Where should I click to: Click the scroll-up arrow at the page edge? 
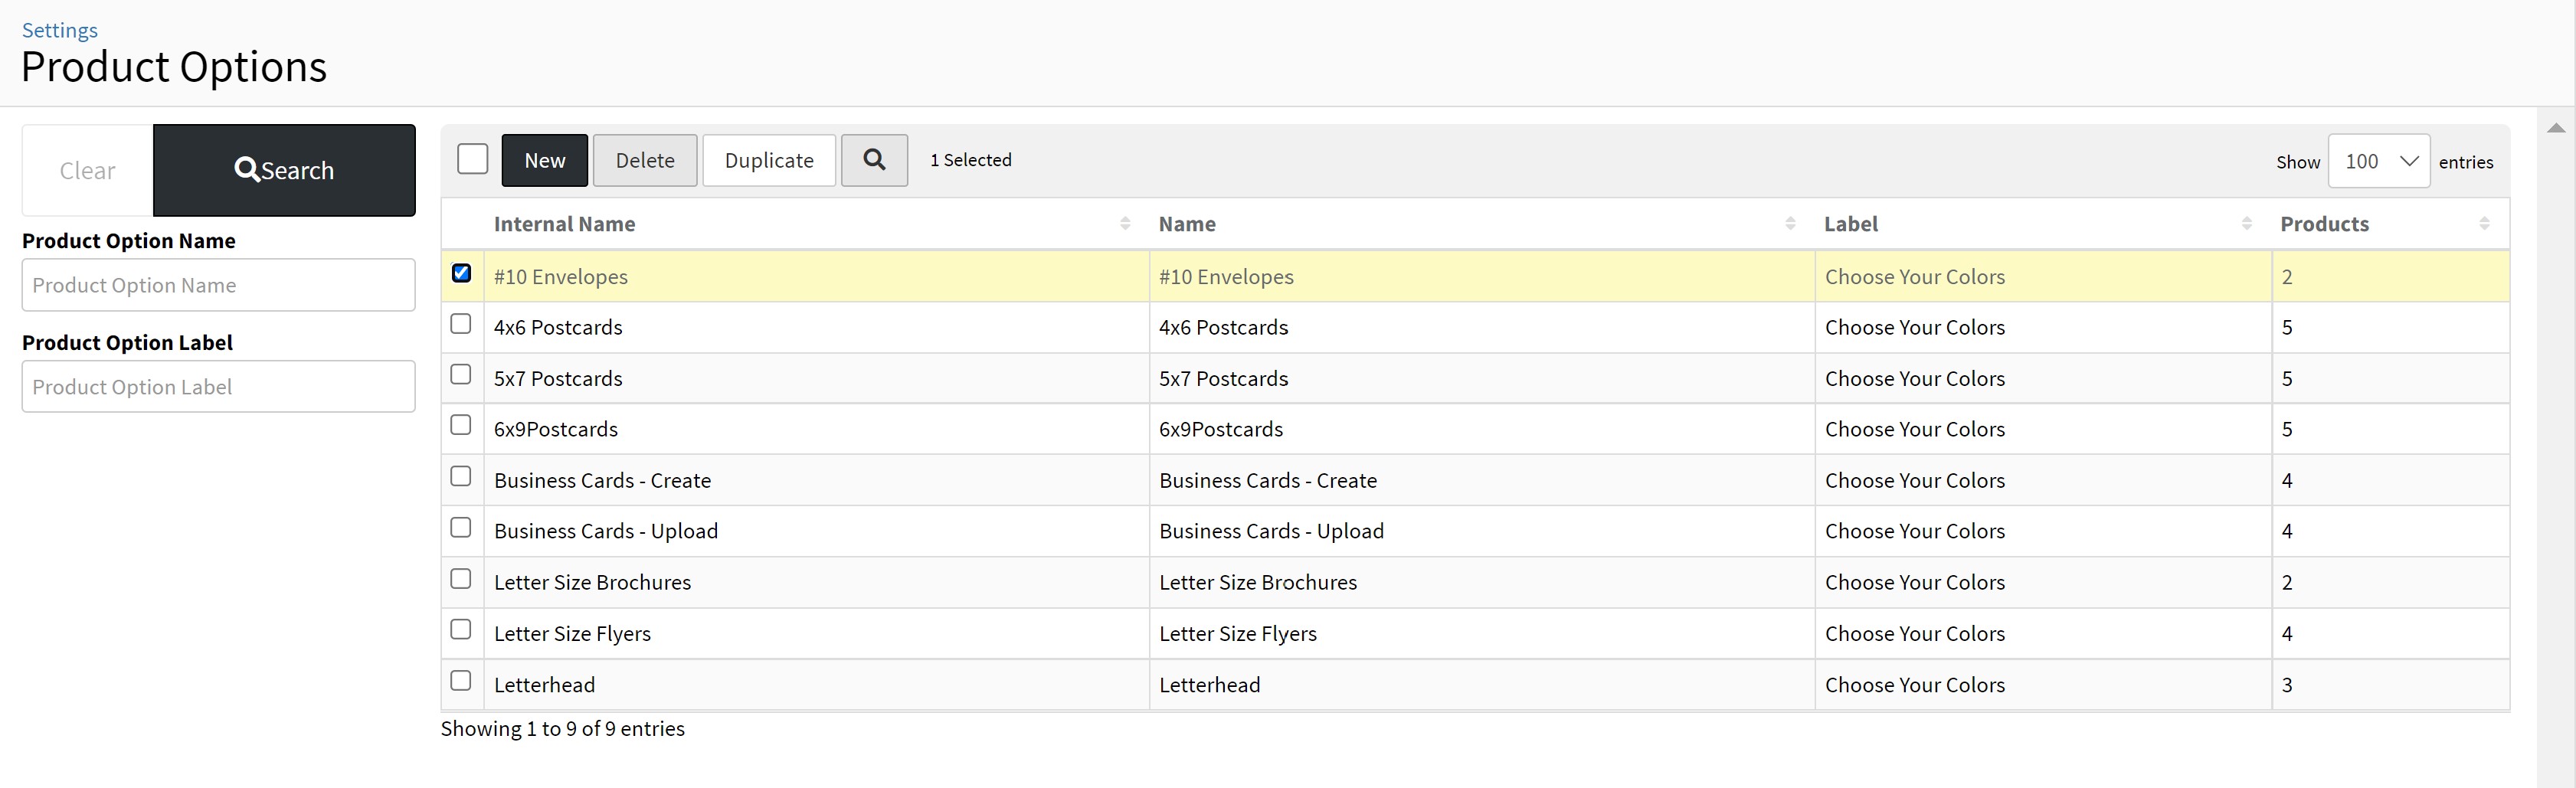2556,128
